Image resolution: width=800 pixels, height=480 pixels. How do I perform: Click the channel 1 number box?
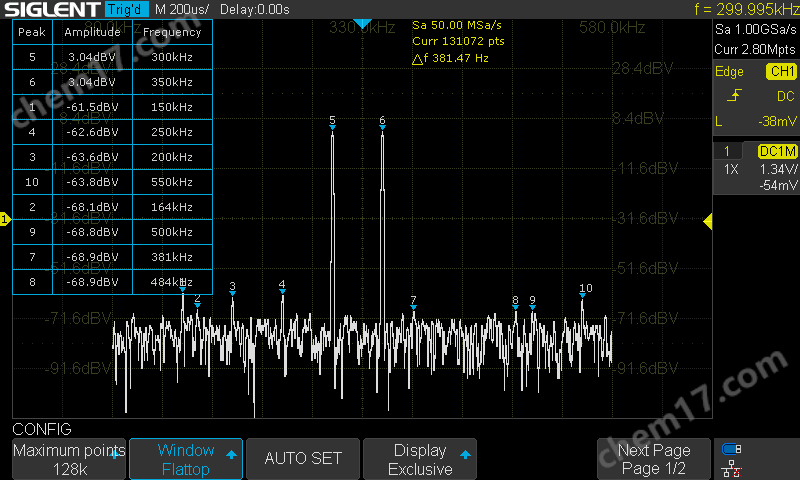coord(727,151)
